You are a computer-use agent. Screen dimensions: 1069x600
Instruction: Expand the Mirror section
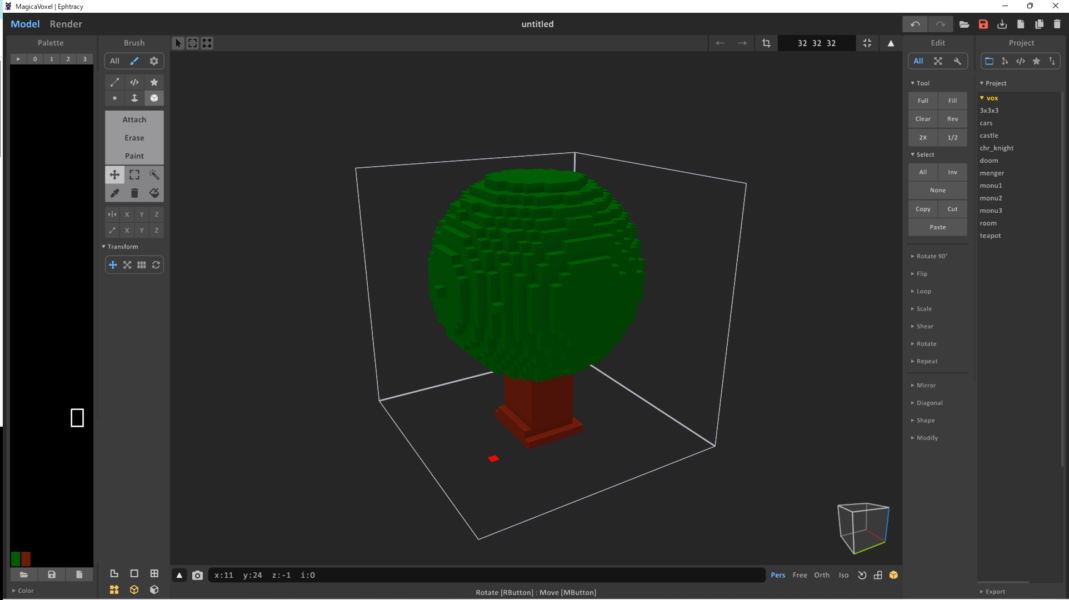pos(923,385)
